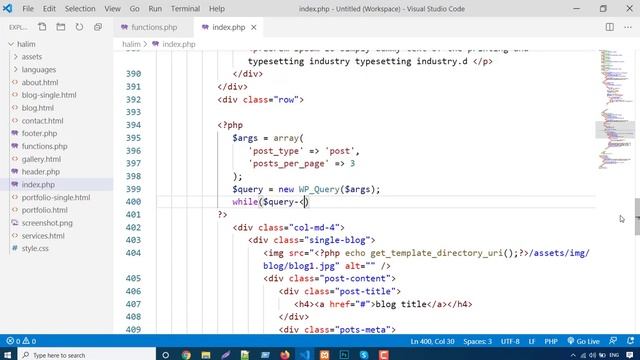Open screenshot.png in Explorer
Viewport: 640px width, 360px height.
47,223
